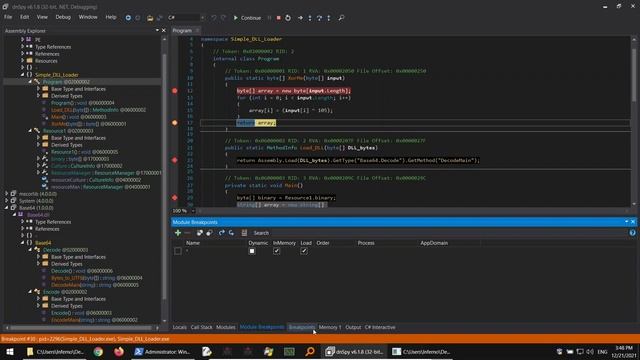Toggle the red breakpoint at 'byte[] array = new byte'
The height and width of the screenshot is (360, 640).
pos(175,91)
